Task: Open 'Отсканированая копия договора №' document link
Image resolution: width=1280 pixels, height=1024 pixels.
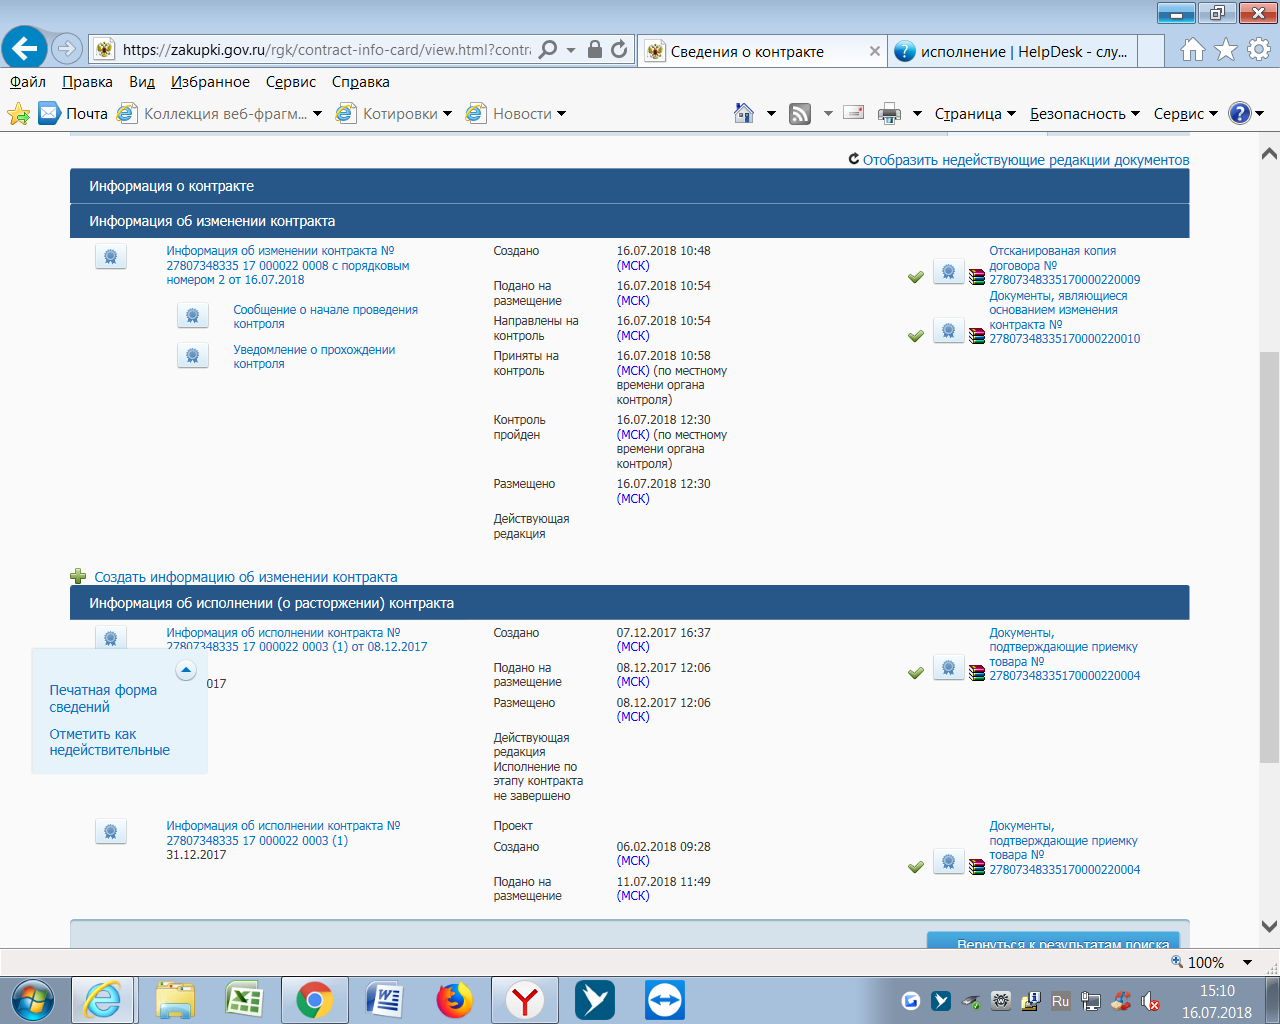Action: pyautogui.click(x=1064, y=265)
